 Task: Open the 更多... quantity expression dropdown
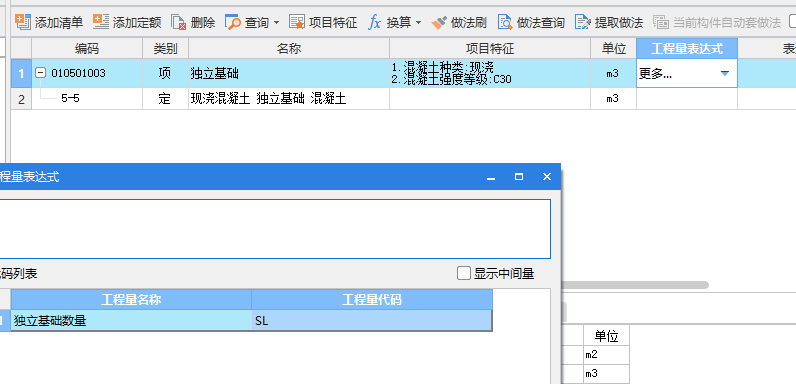click(x=725, y=74)
